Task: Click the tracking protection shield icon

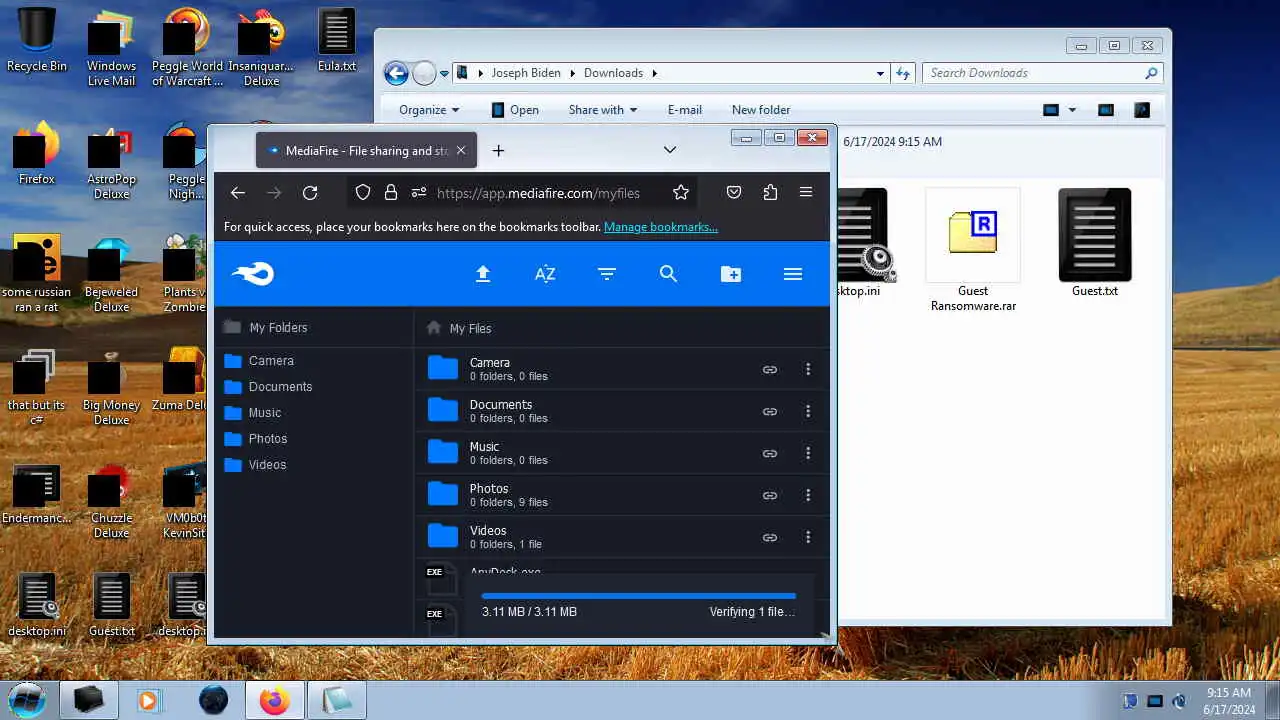Action: tap(363, 193)
